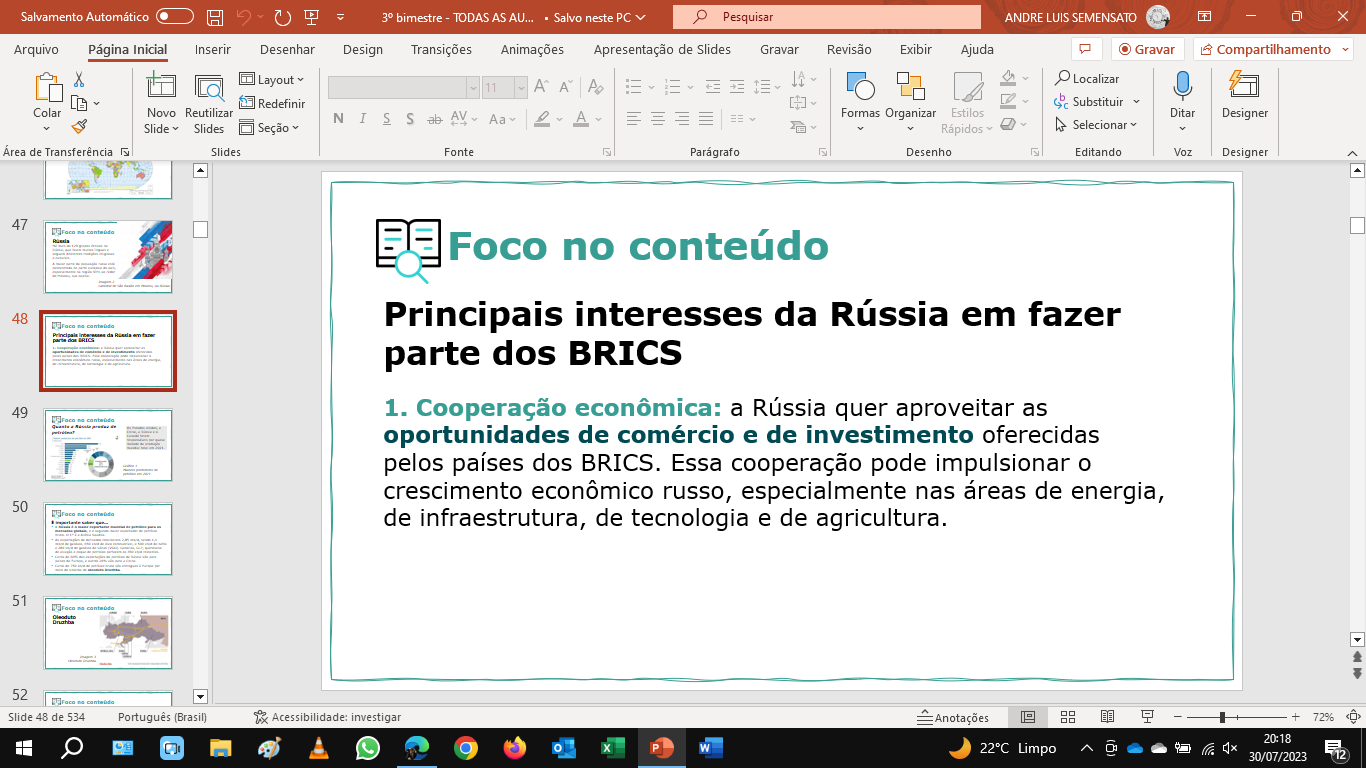Click the Cut scissors icon
The width and height of the screenshot is (1366, 768).
point(79,80)
